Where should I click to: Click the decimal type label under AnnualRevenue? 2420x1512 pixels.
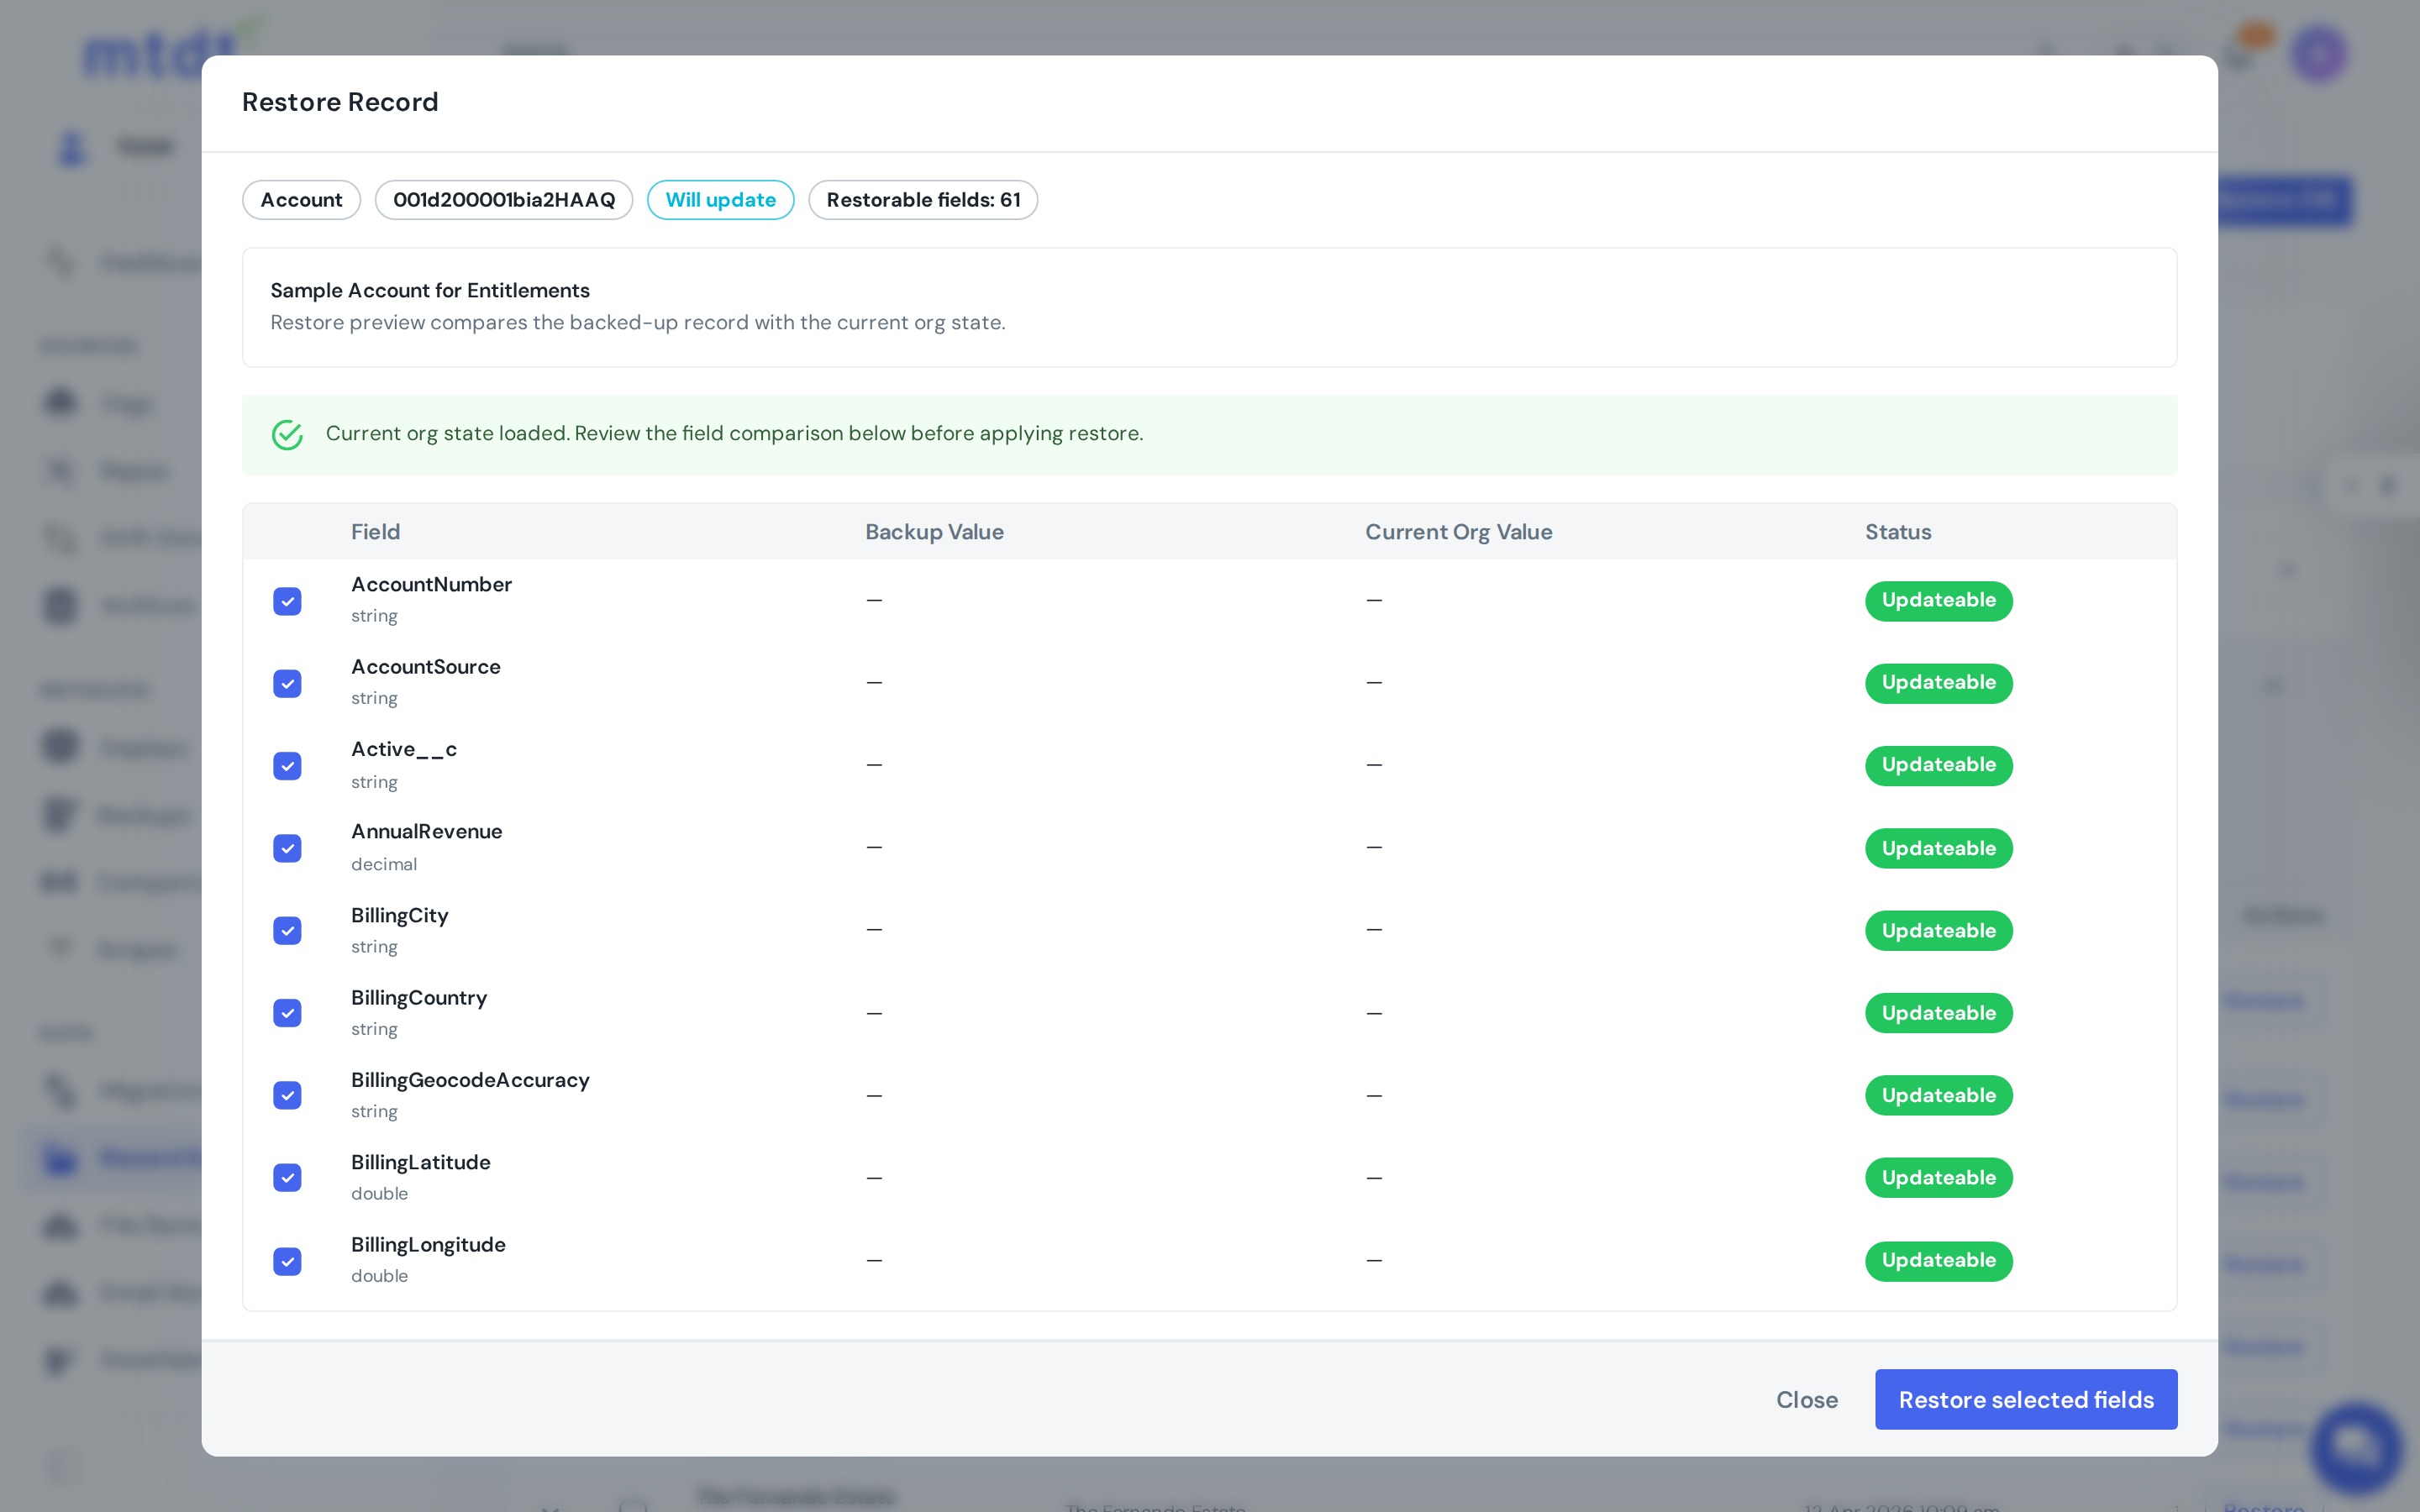coord(384,864)
